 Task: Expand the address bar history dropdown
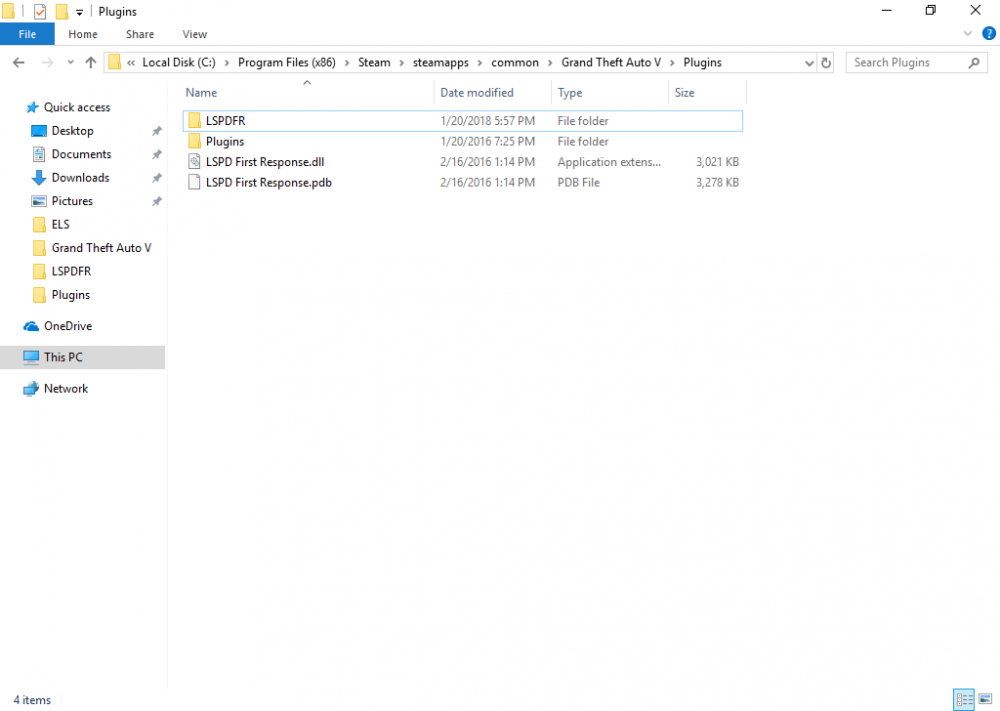pos(809,62)
